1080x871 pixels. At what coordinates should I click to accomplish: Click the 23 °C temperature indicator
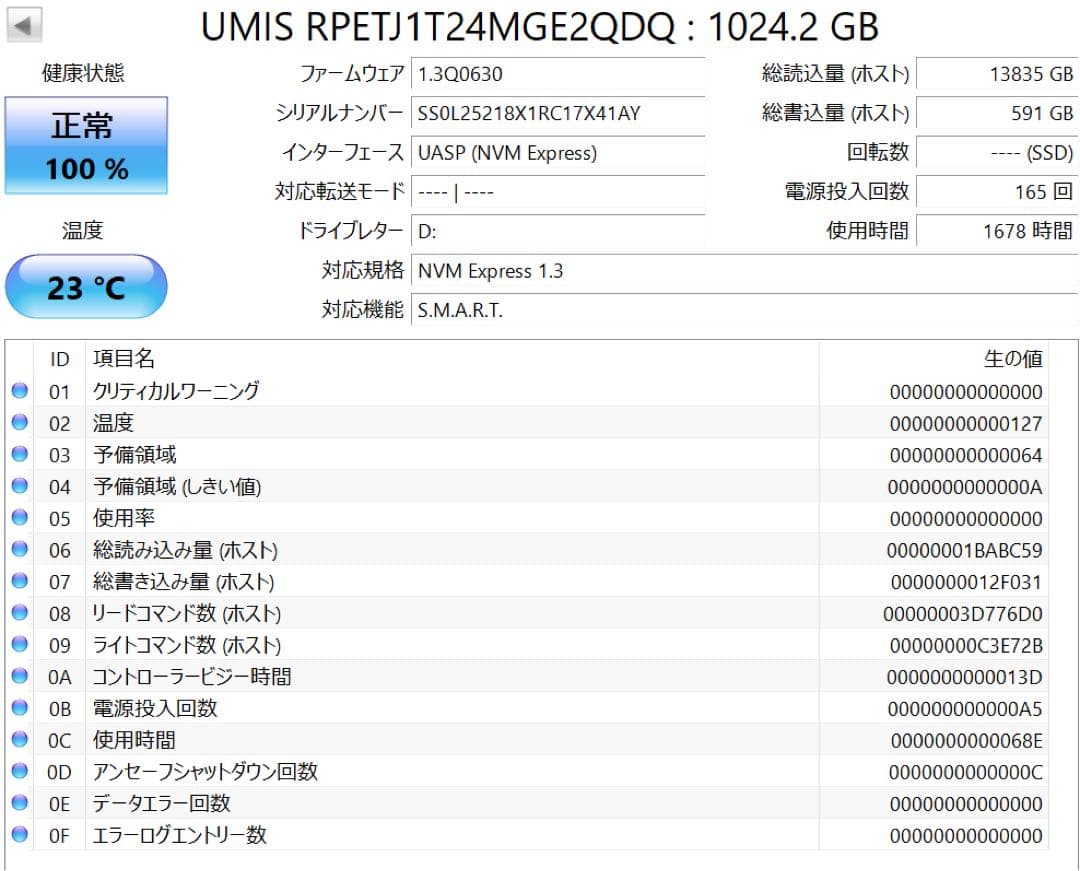pyautogui.click(x=85, y=286)
